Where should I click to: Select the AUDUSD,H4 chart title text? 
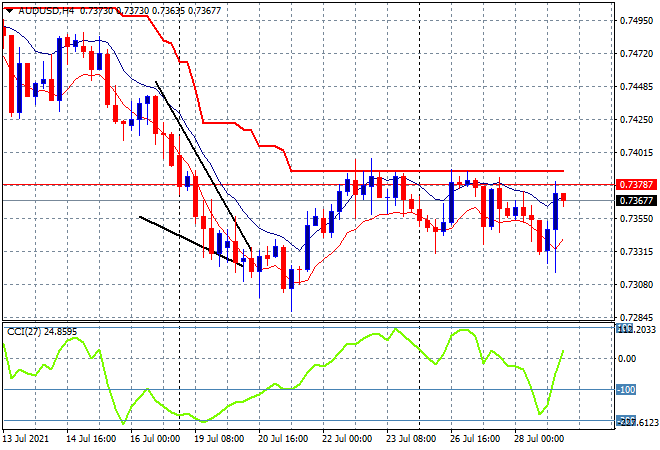[46, 11]
